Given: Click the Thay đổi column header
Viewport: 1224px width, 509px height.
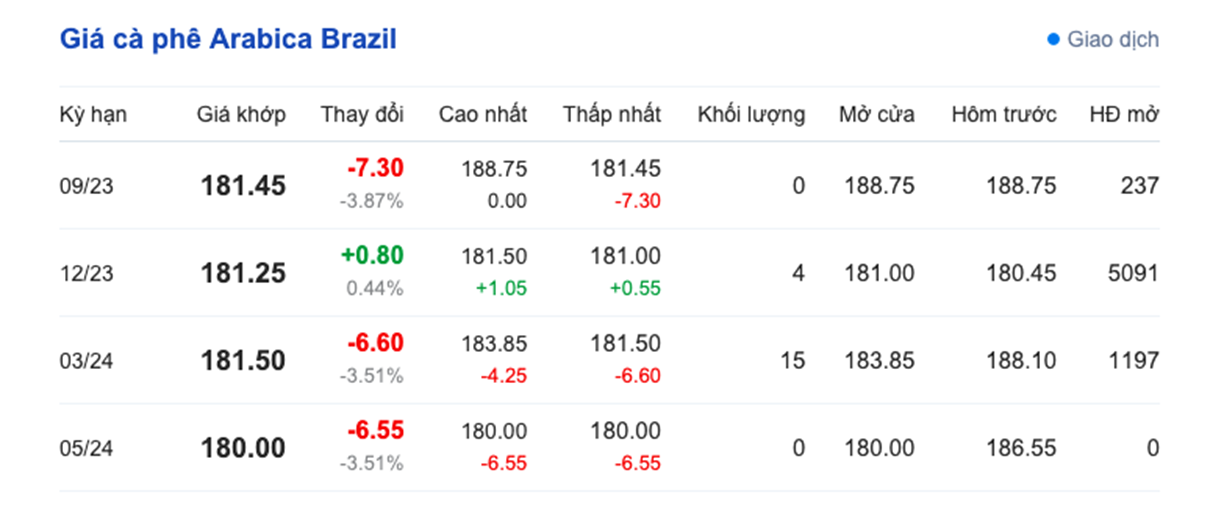Looking at the screenshot, I should point(362,114).
